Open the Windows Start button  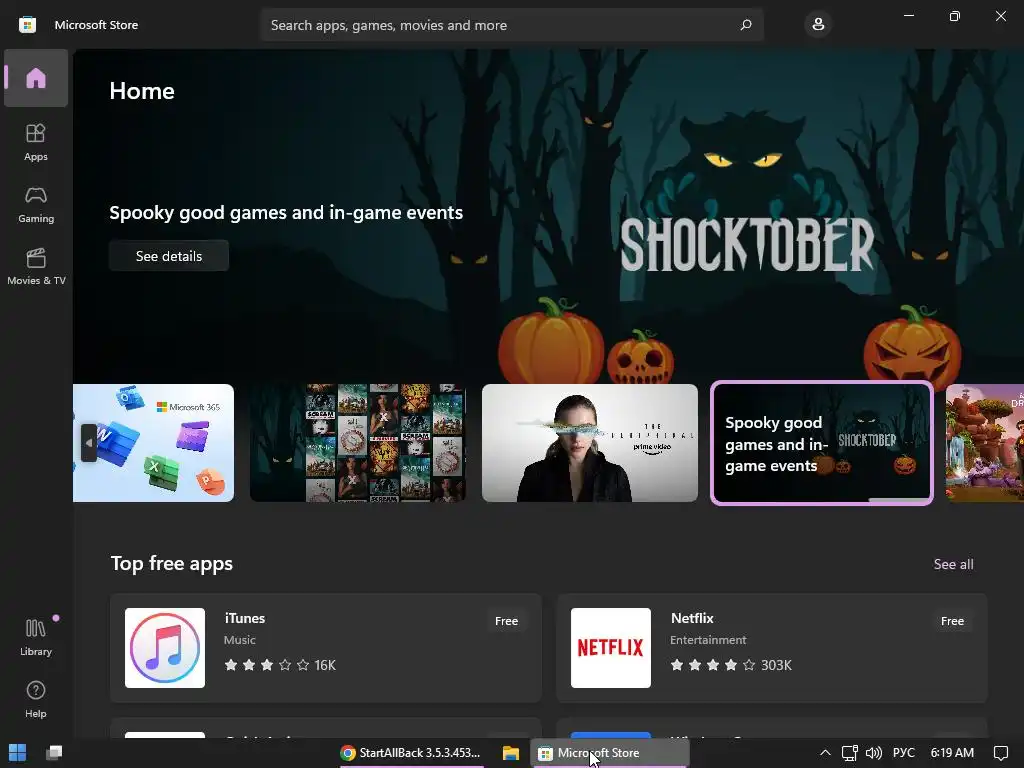click(18, 752)
